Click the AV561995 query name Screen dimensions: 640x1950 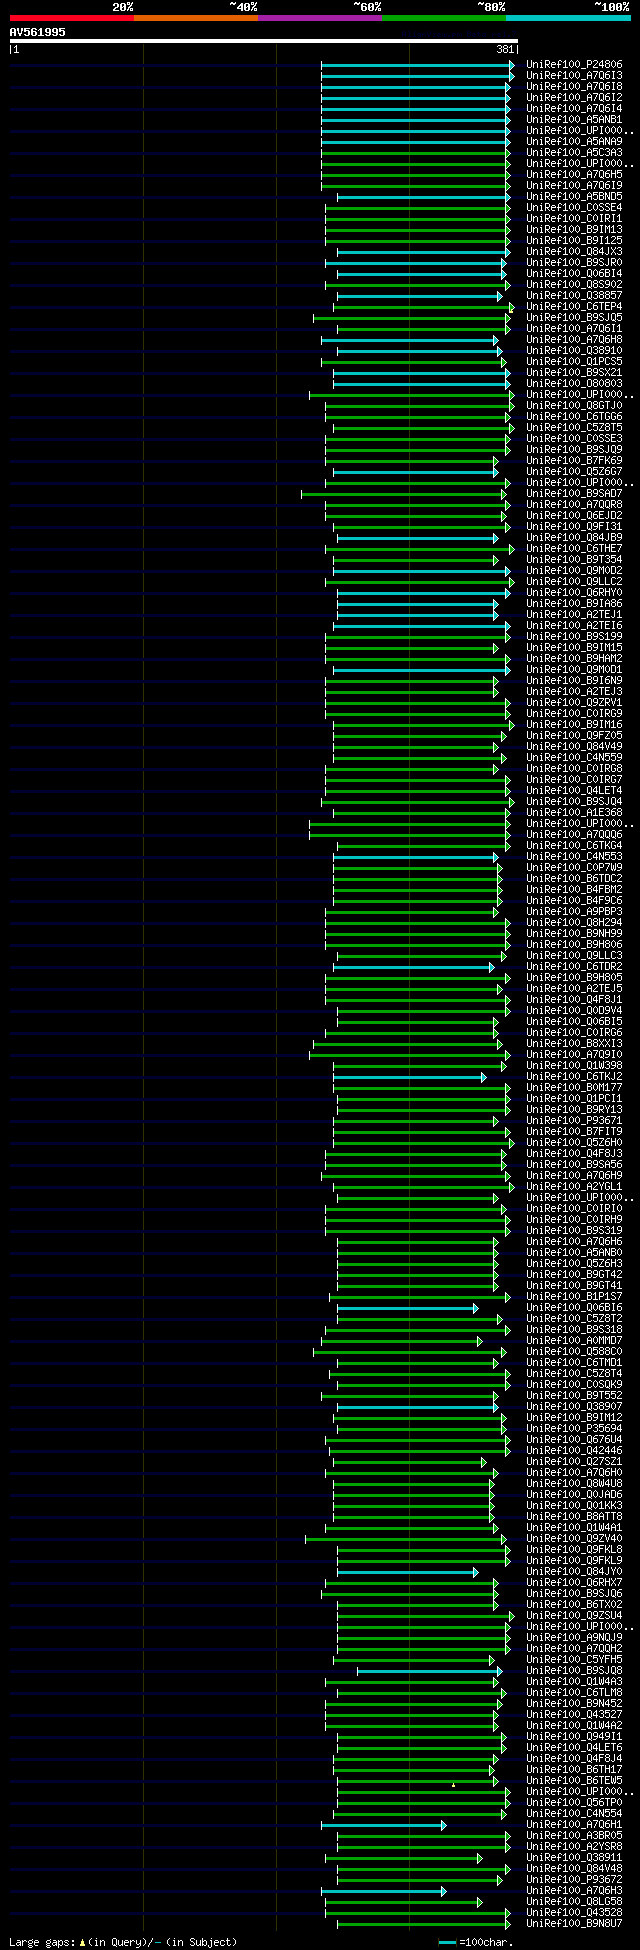[x=38, y=32]
